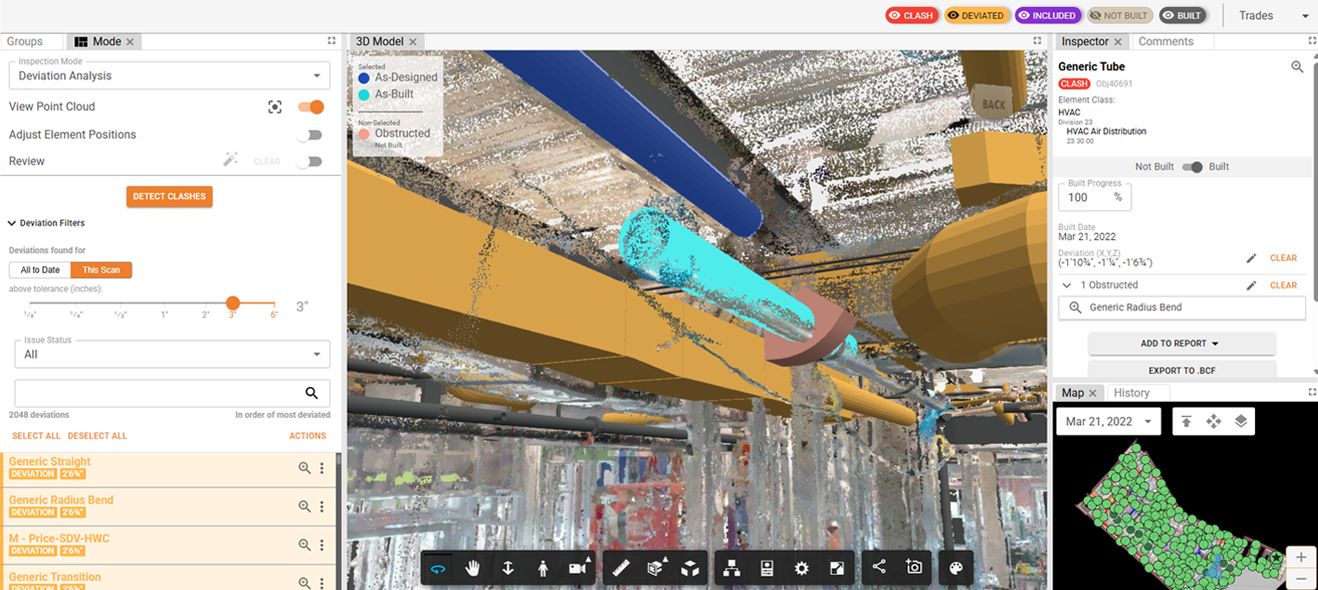Select the pan hand tool
This screenshot has width=1318, height=590.
[x=473, y=568]
